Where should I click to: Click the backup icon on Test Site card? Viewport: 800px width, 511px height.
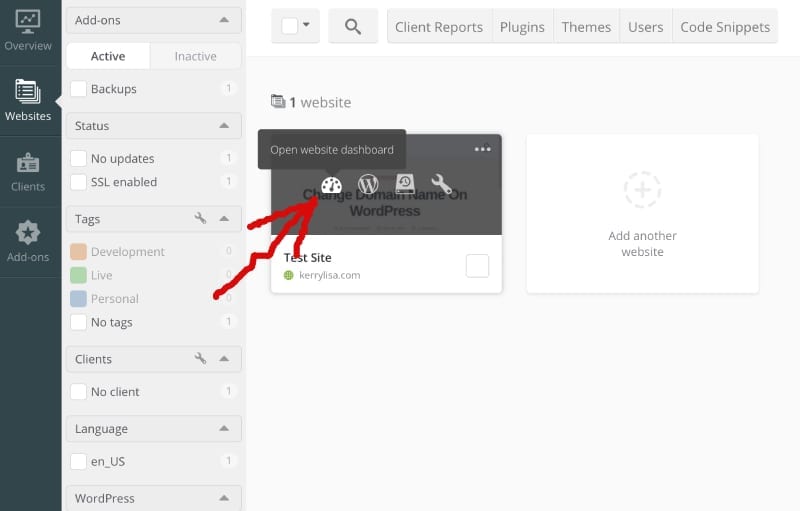405,185
